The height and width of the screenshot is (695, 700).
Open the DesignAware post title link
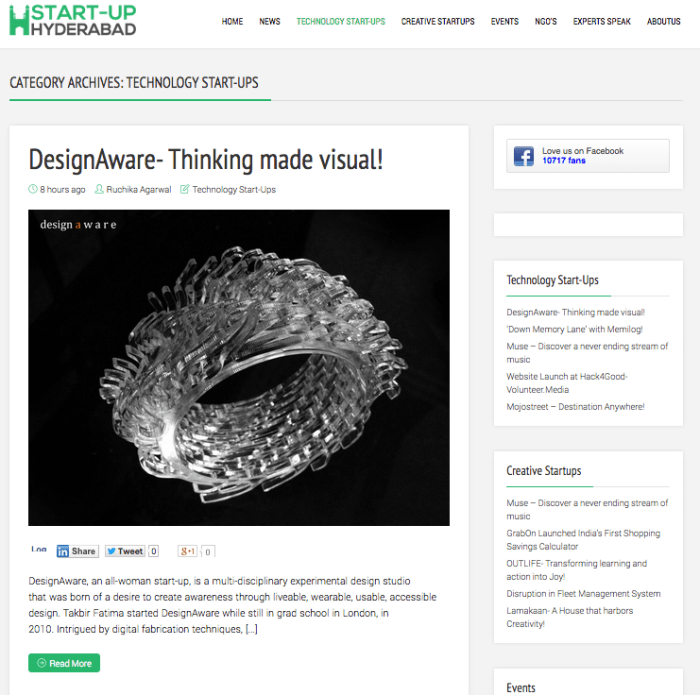coord(205,159)
